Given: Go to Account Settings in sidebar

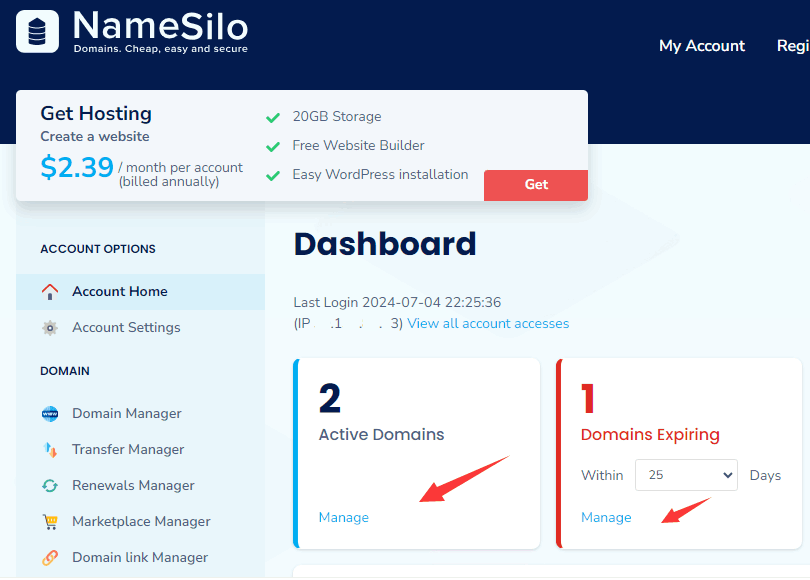Looking at the screenshot, I should pyautogui.click(x=126, y=328).
